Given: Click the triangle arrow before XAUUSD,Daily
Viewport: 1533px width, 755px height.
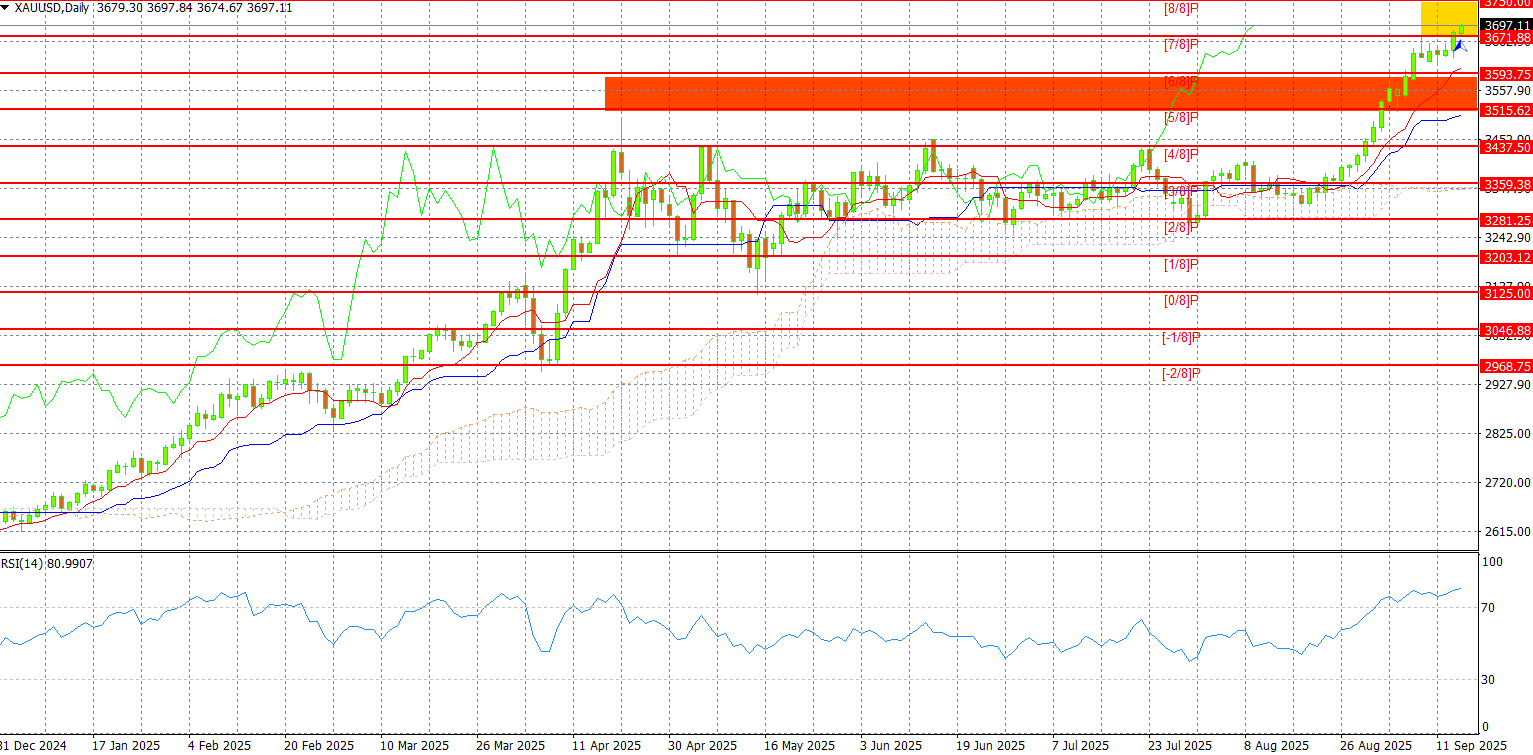Looking at the screenshot, I should (6, 7).
